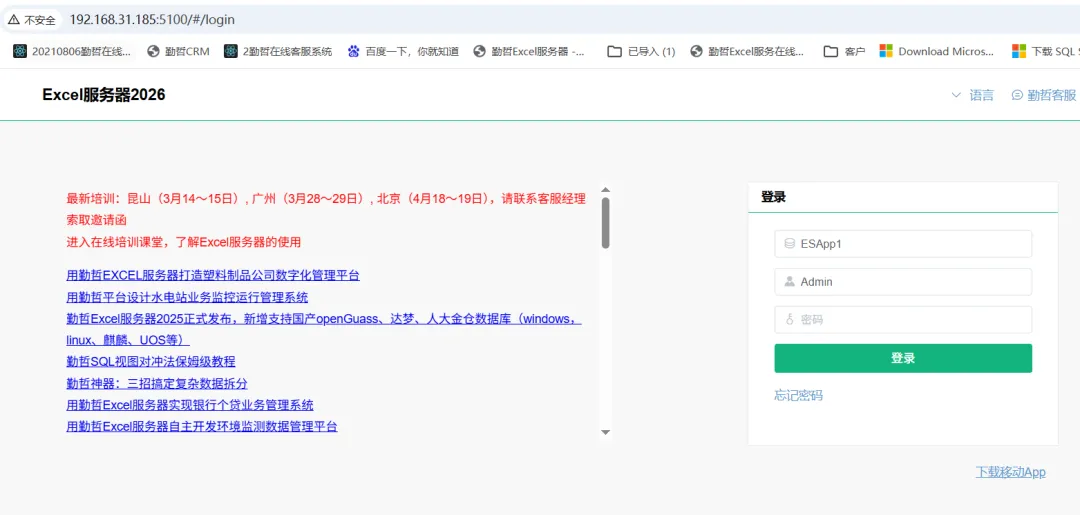Click the database icon in ESApp1 field
The height and width of the screenshot is (515, 1080).
[x=789, y=244]
